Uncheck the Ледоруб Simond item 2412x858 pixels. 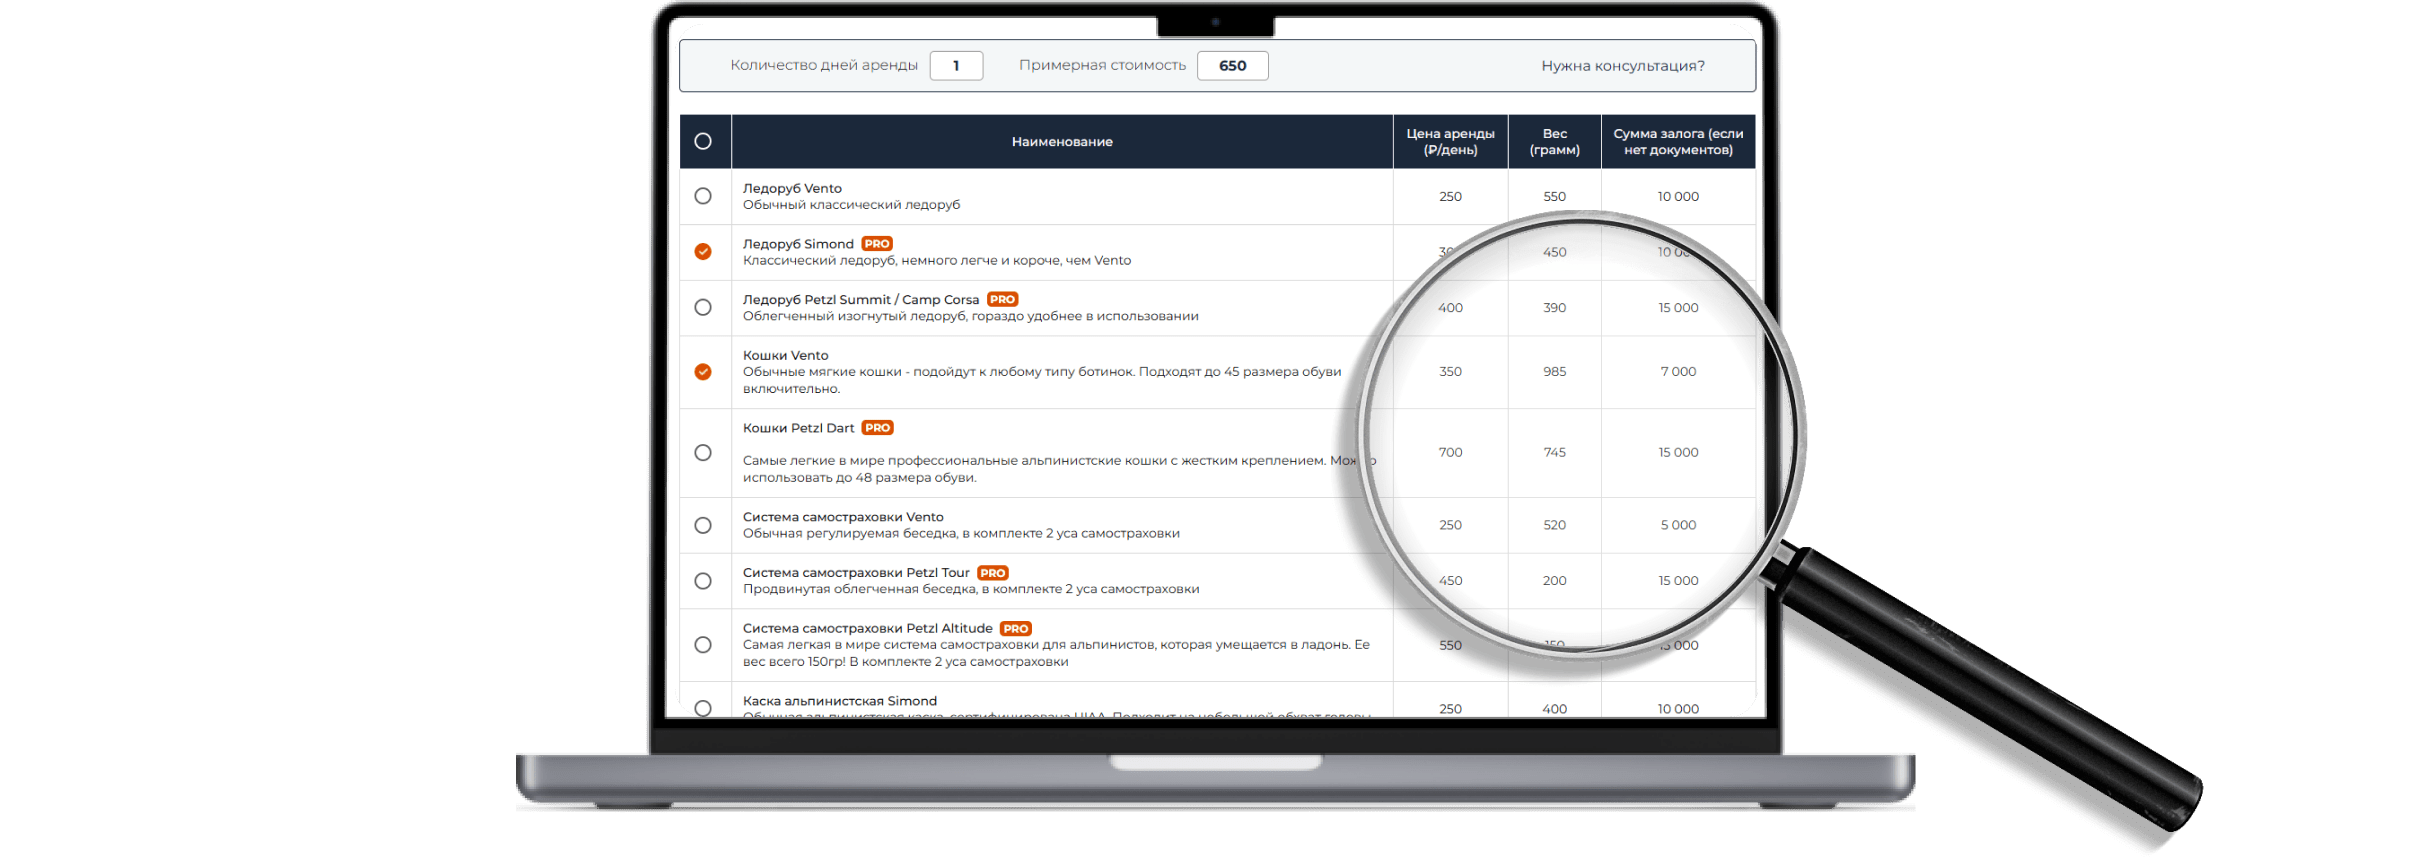(703, 251)
